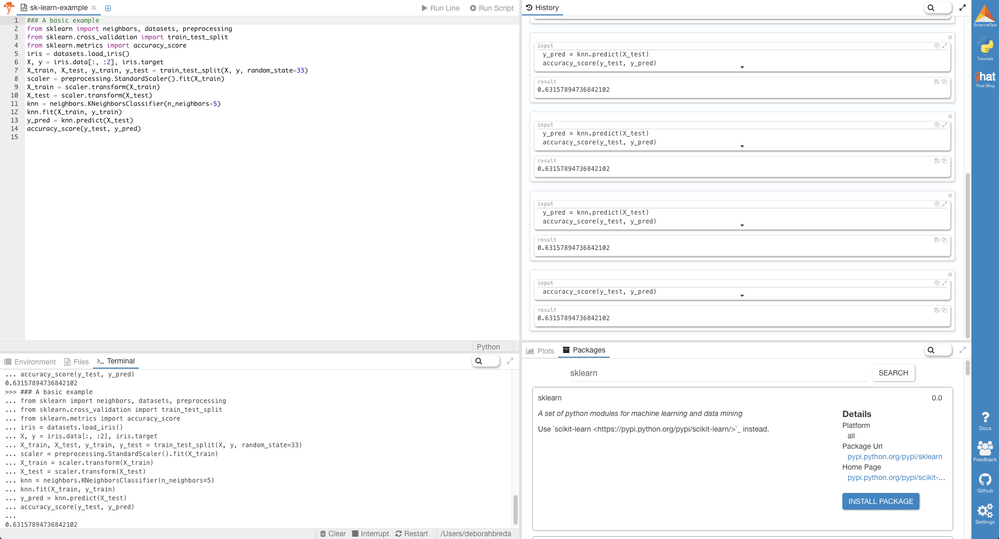This screenshot has width=999, height=539.
Task: Expand the Terminal pane to full size
Action: click(x=510, y=361)
